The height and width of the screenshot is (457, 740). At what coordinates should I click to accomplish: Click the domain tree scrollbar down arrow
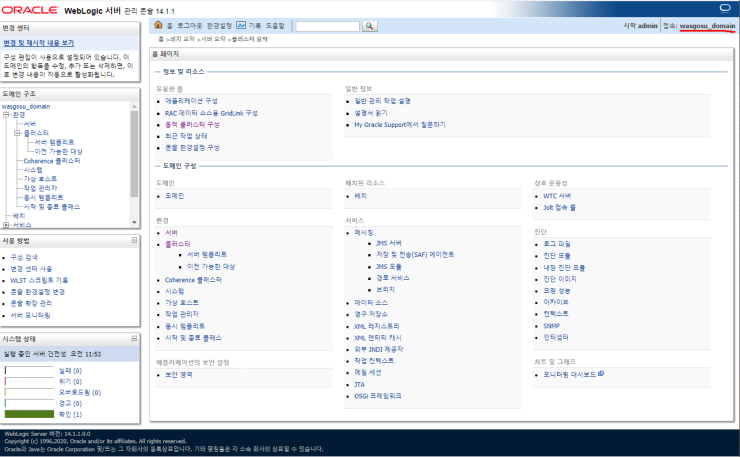pos(135,222)
